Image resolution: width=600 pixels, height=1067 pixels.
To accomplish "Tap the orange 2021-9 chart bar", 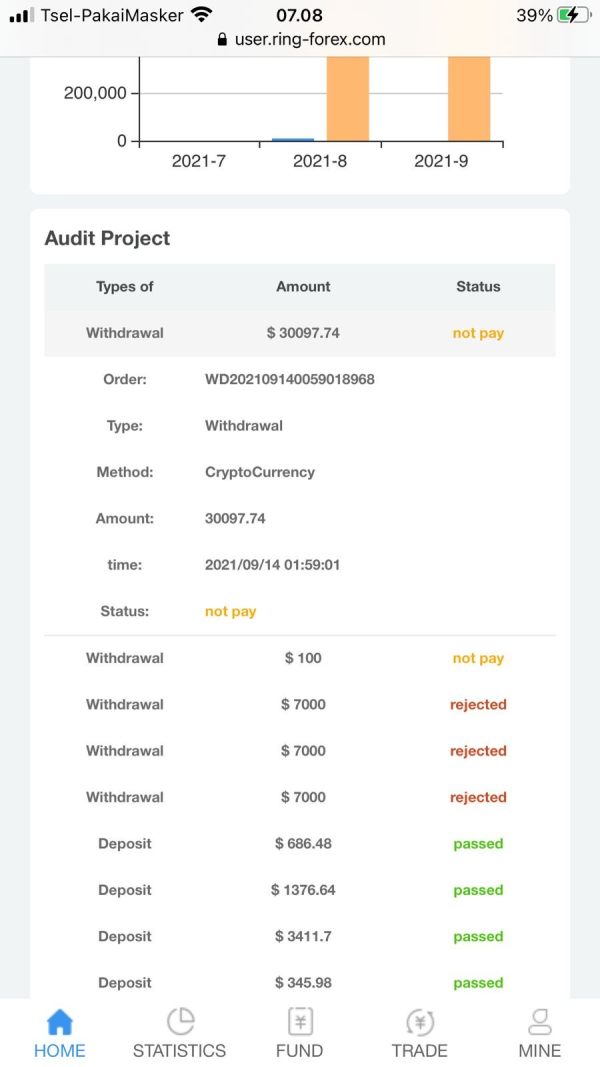I will coord(469,99).
